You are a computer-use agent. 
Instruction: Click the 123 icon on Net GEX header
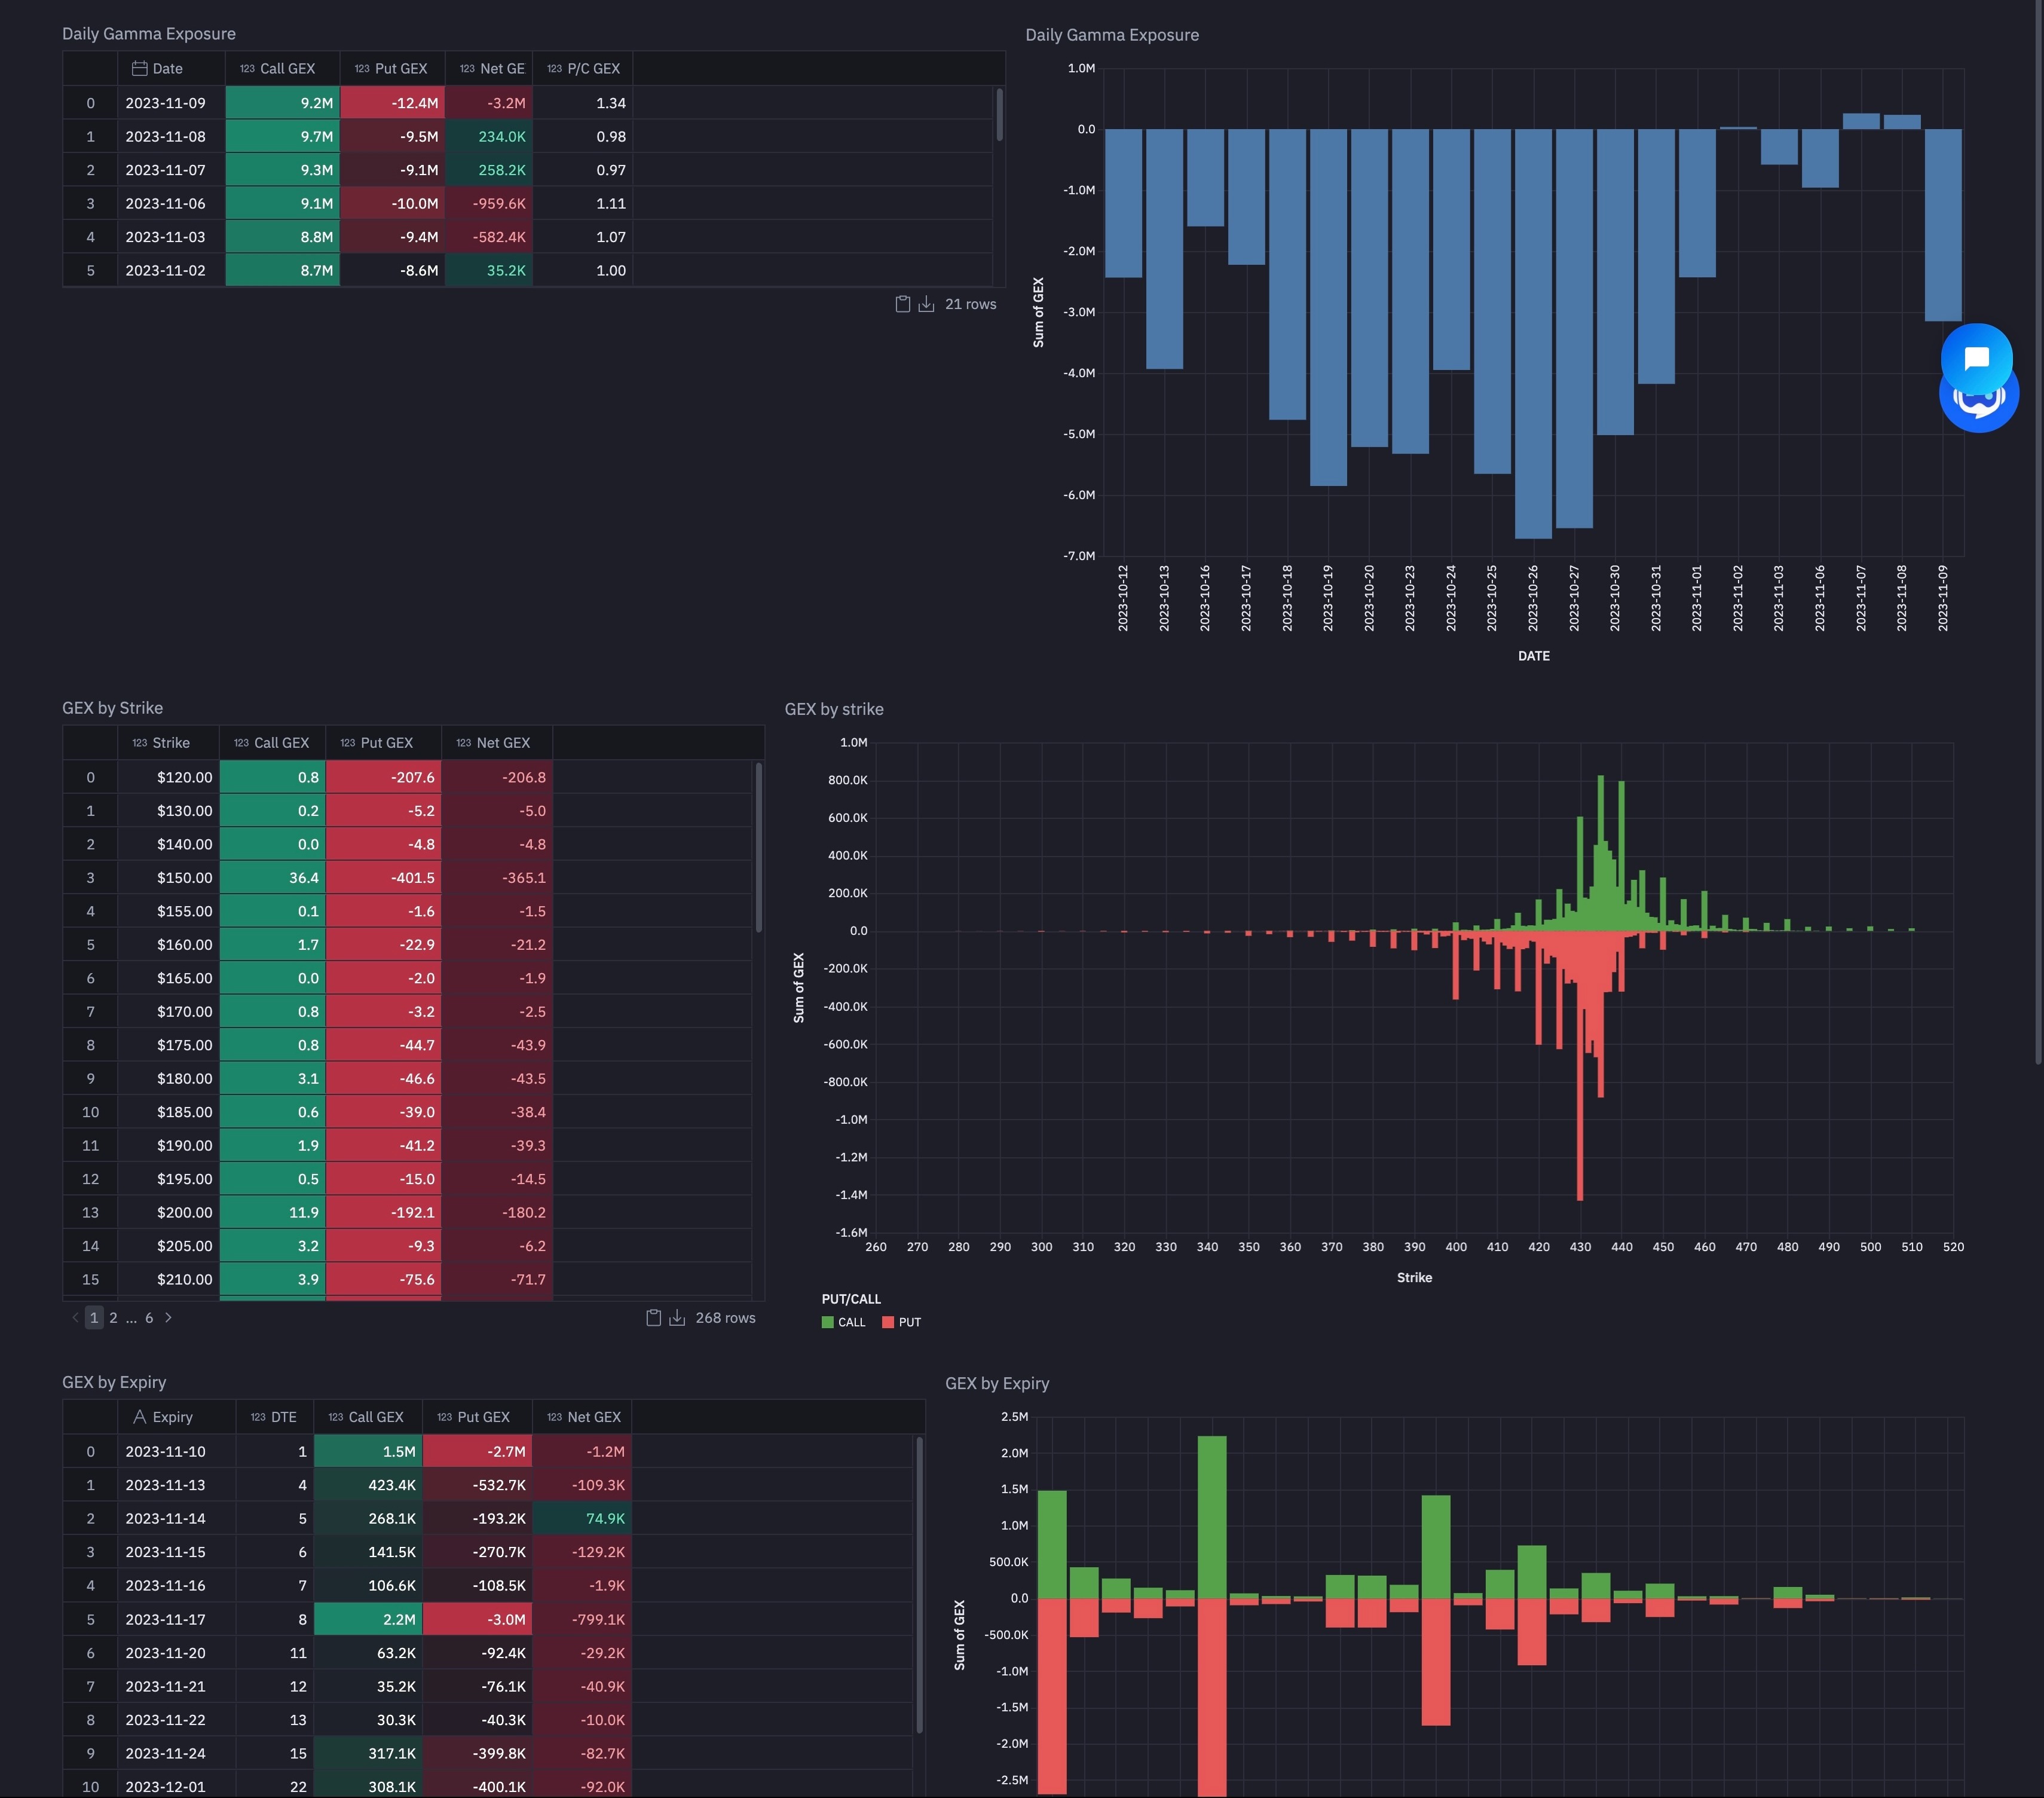click(464, 742)
